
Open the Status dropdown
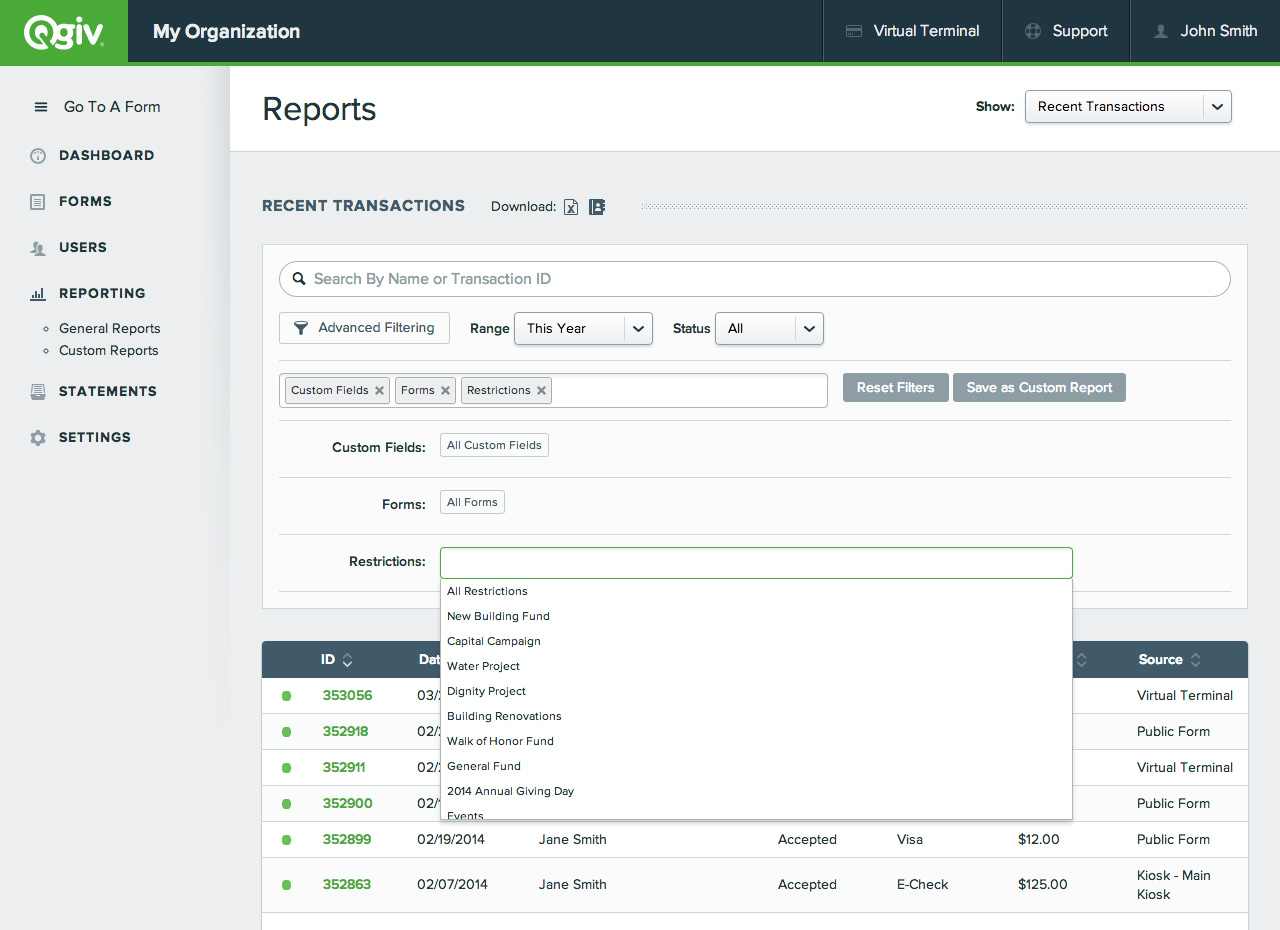pos(769,328)
